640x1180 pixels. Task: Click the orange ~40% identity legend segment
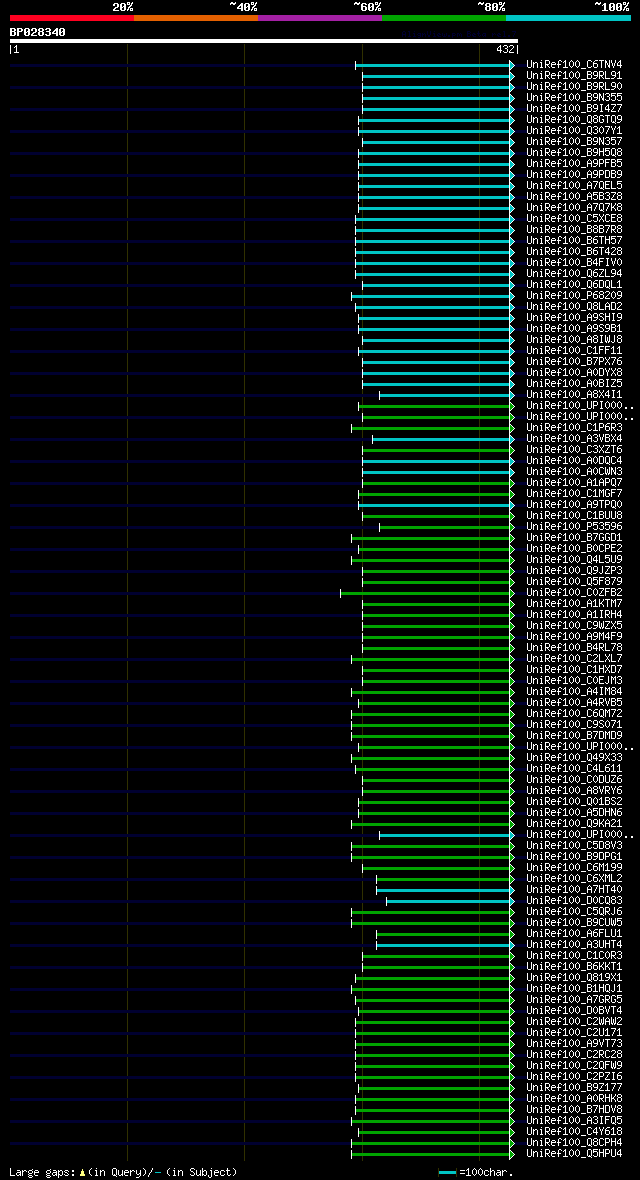pos(196,17)
